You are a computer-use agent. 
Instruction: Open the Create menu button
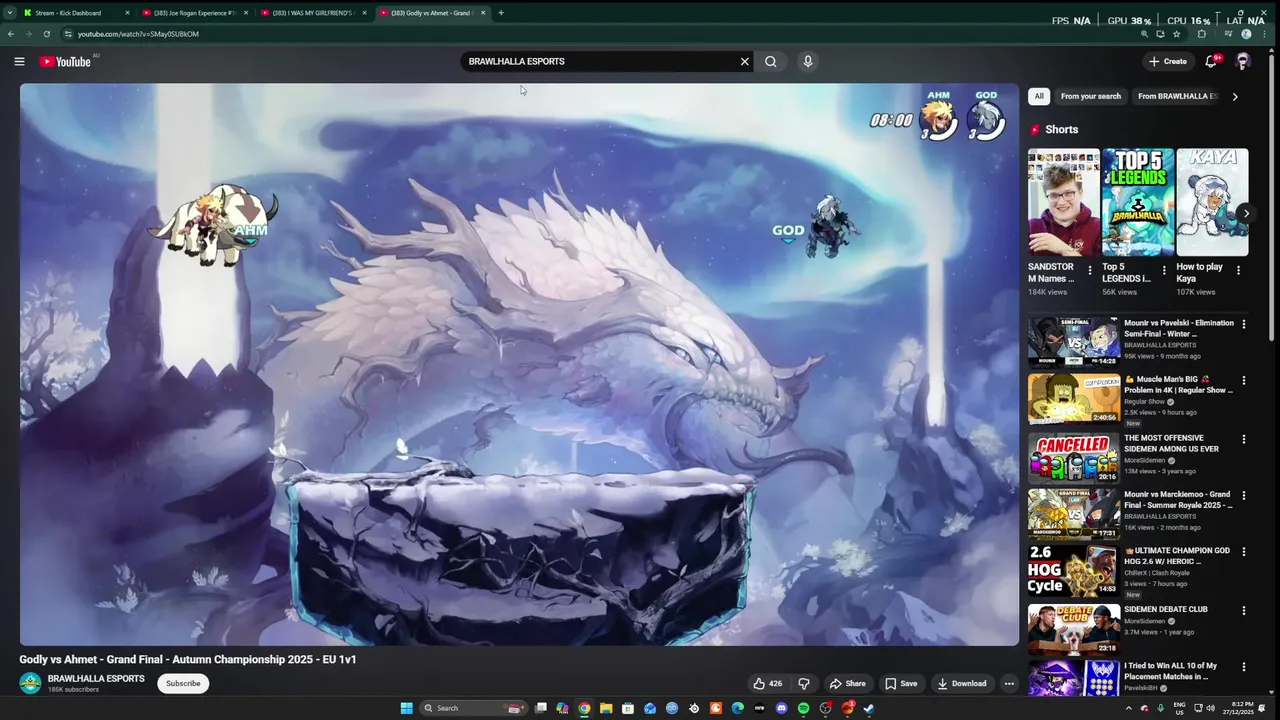1168,61
